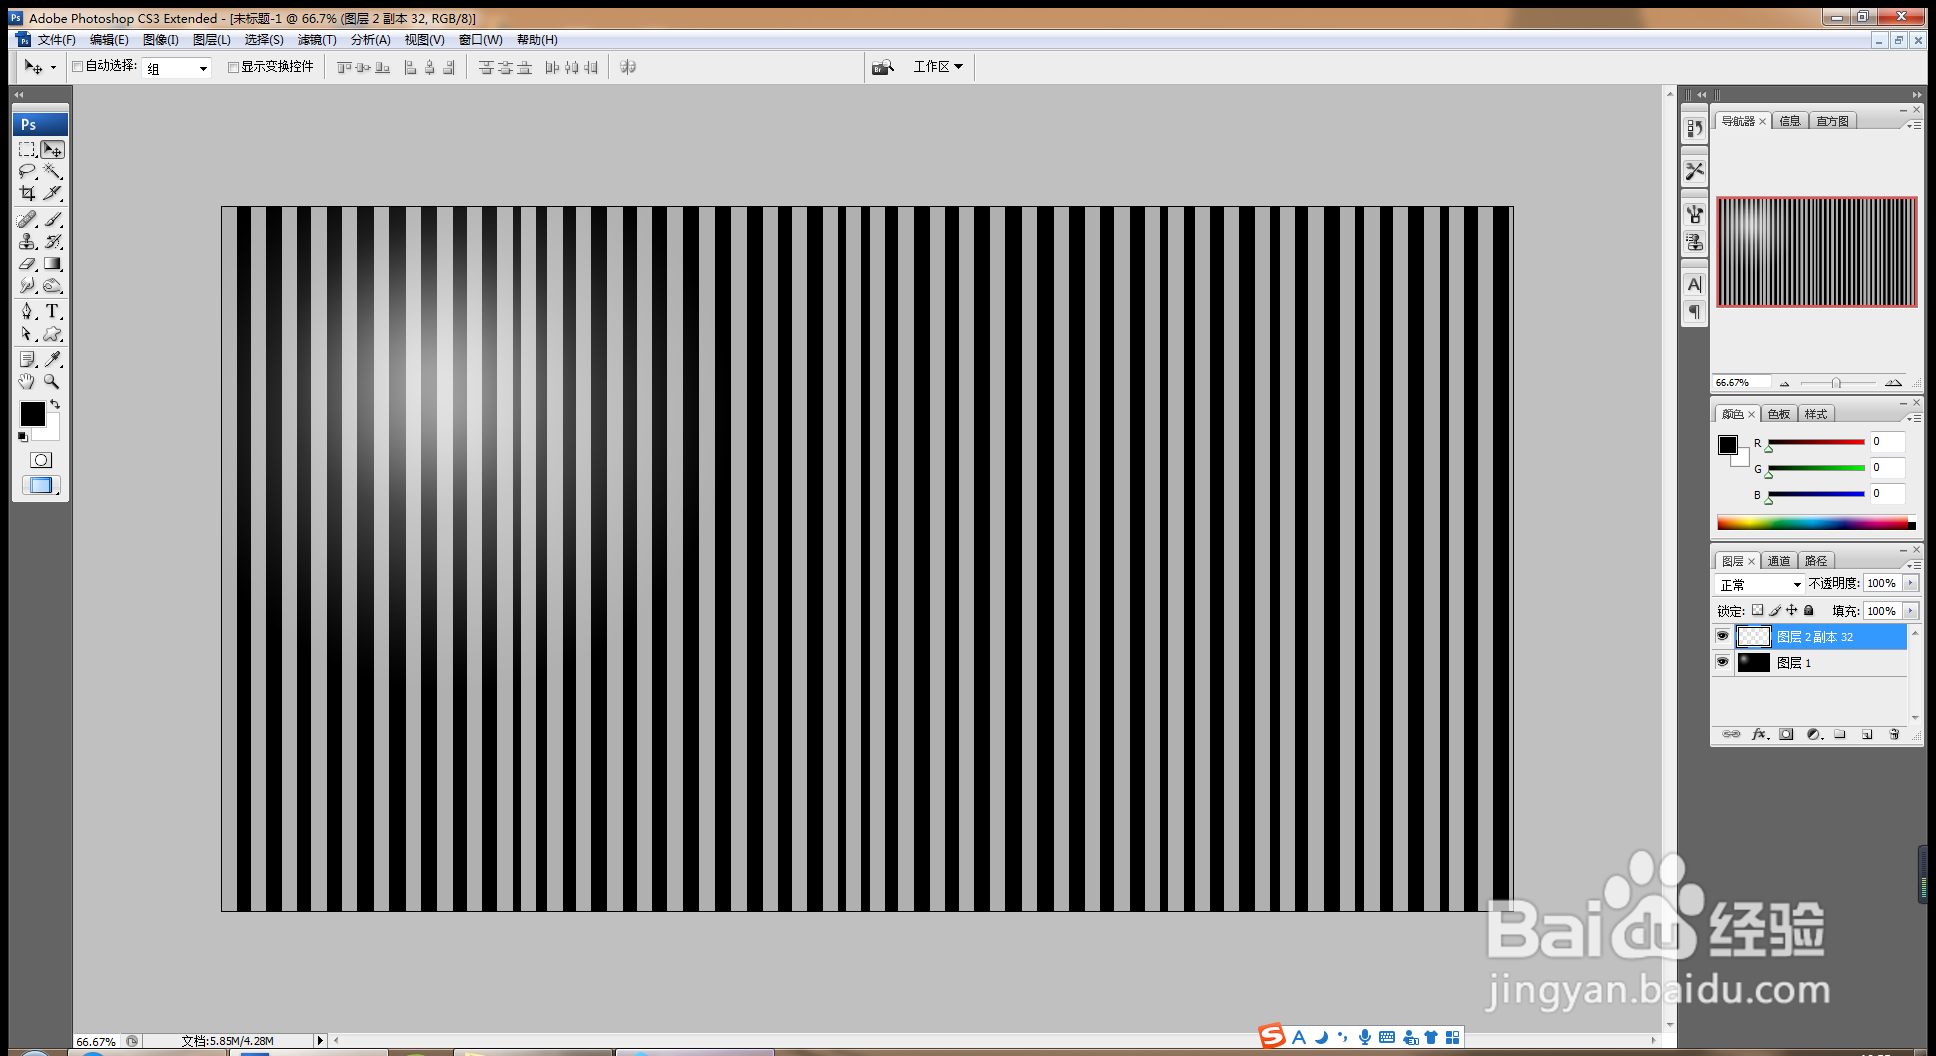1936x1056 pixels.
Task: Create a new layer icon
Action: (1867, 734)
